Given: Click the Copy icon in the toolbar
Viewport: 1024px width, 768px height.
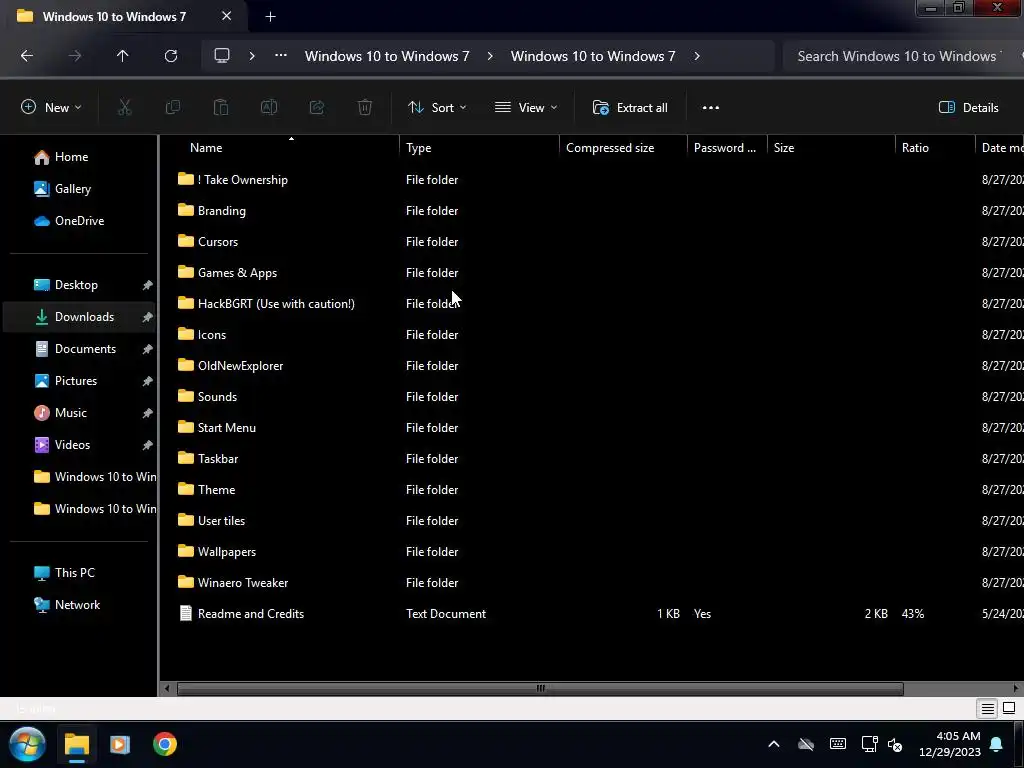Looking at the screenshot, I should [x=172, y=108].
